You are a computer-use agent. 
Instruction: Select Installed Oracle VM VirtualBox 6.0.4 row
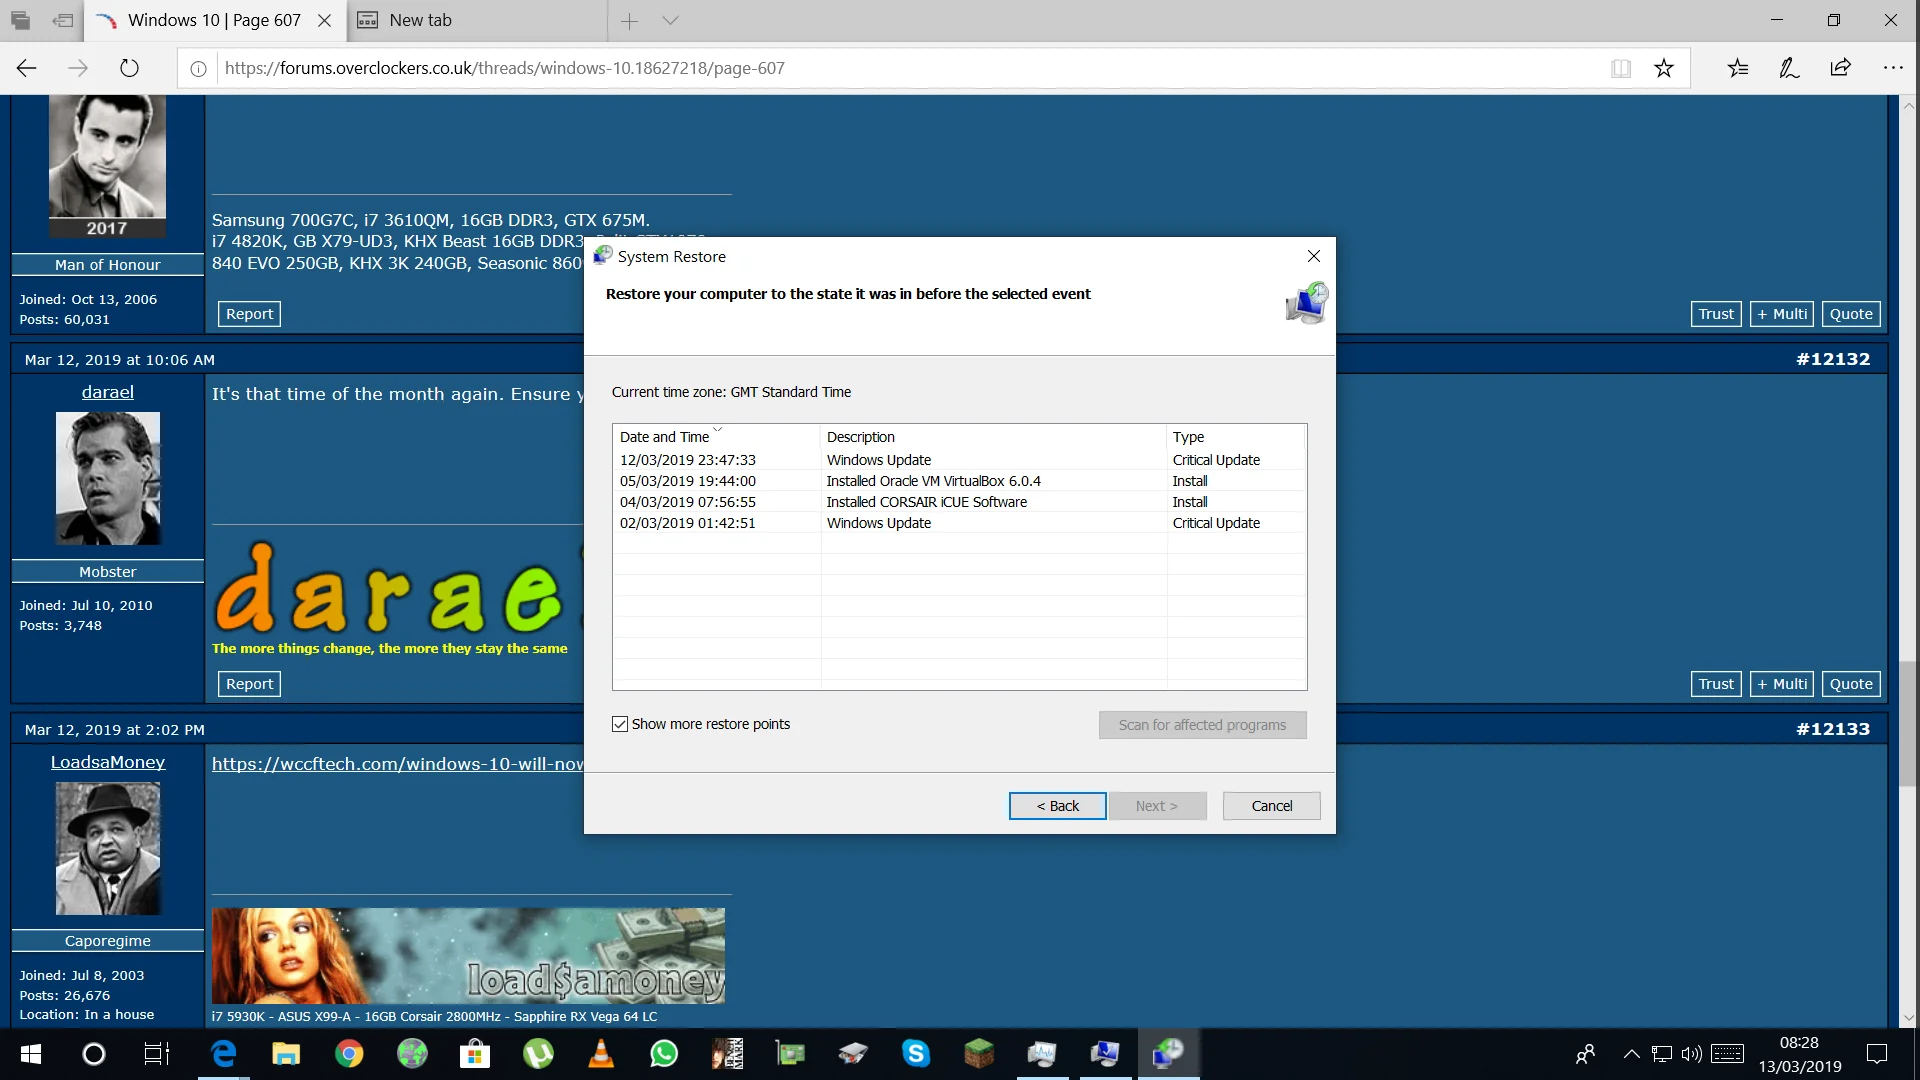coord(959,481)
